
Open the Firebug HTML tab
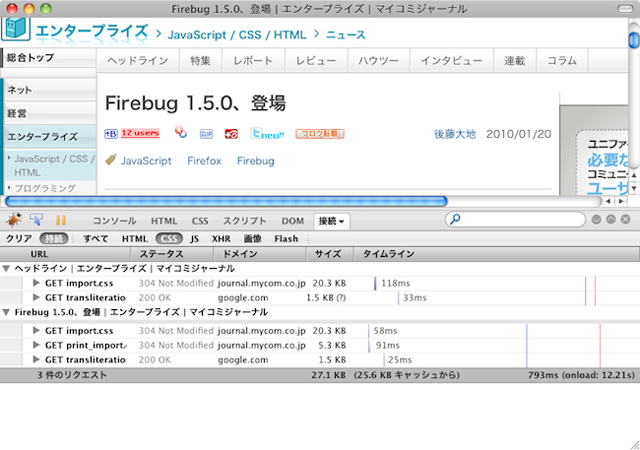[164, 221]
